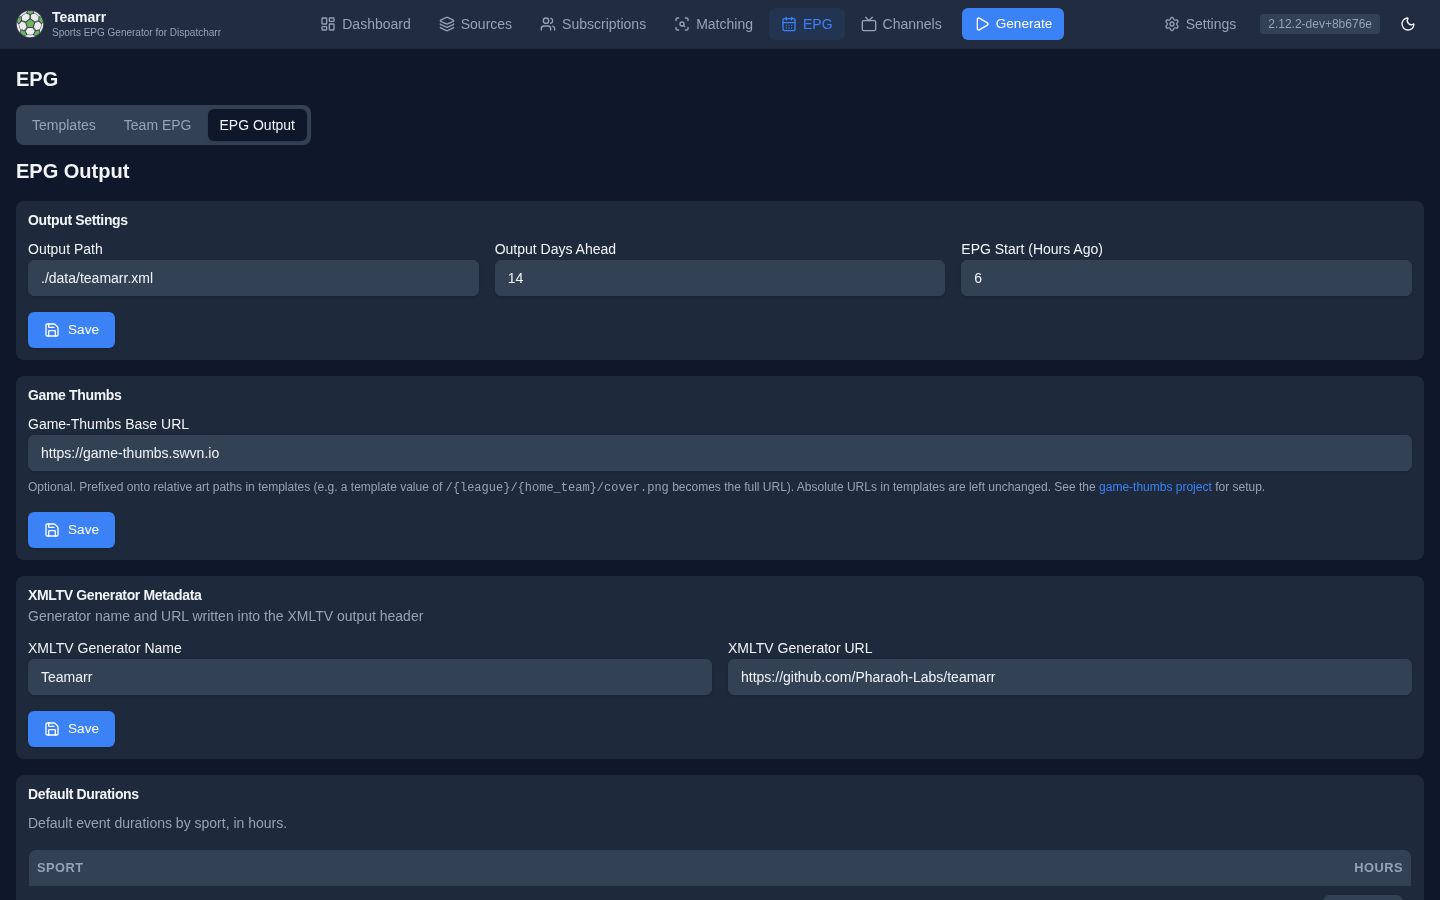This screenshot has width=1440, height=900.
Task: Edit the EPG Start Hours Ago field
Action: click(1186, 278)
